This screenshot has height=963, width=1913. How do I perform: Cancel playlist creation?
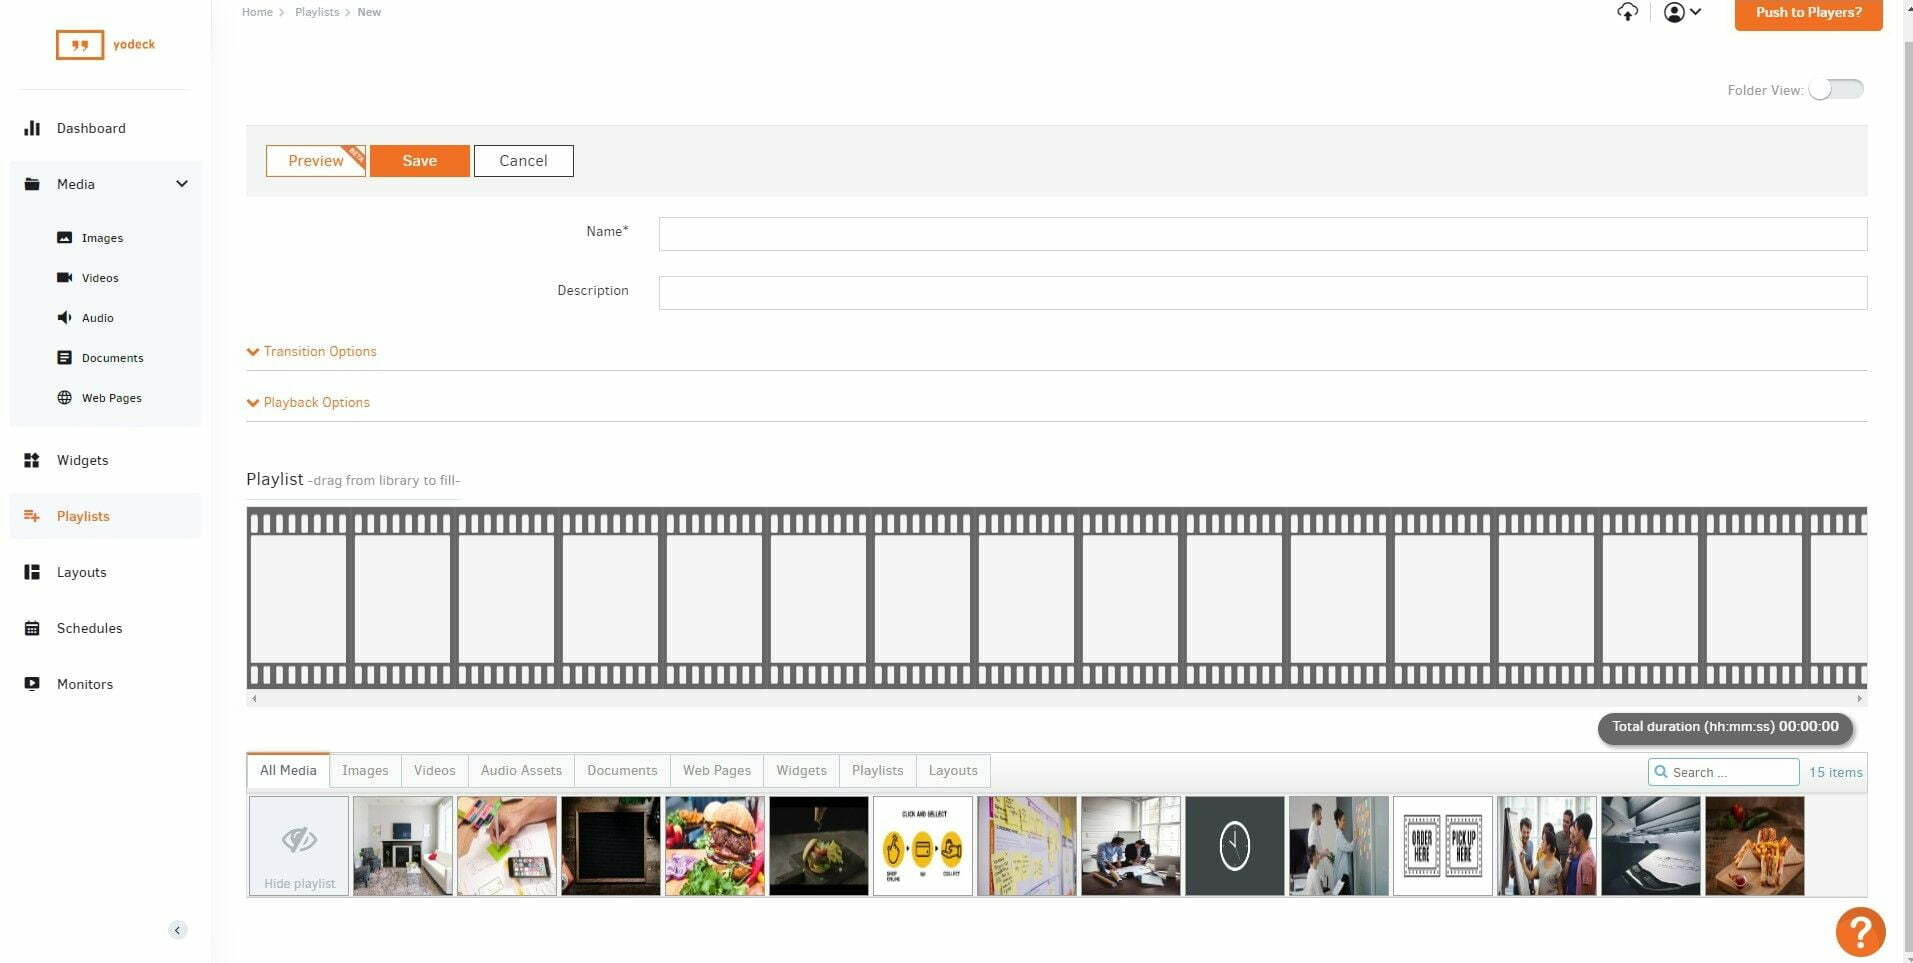coord(523,161)
